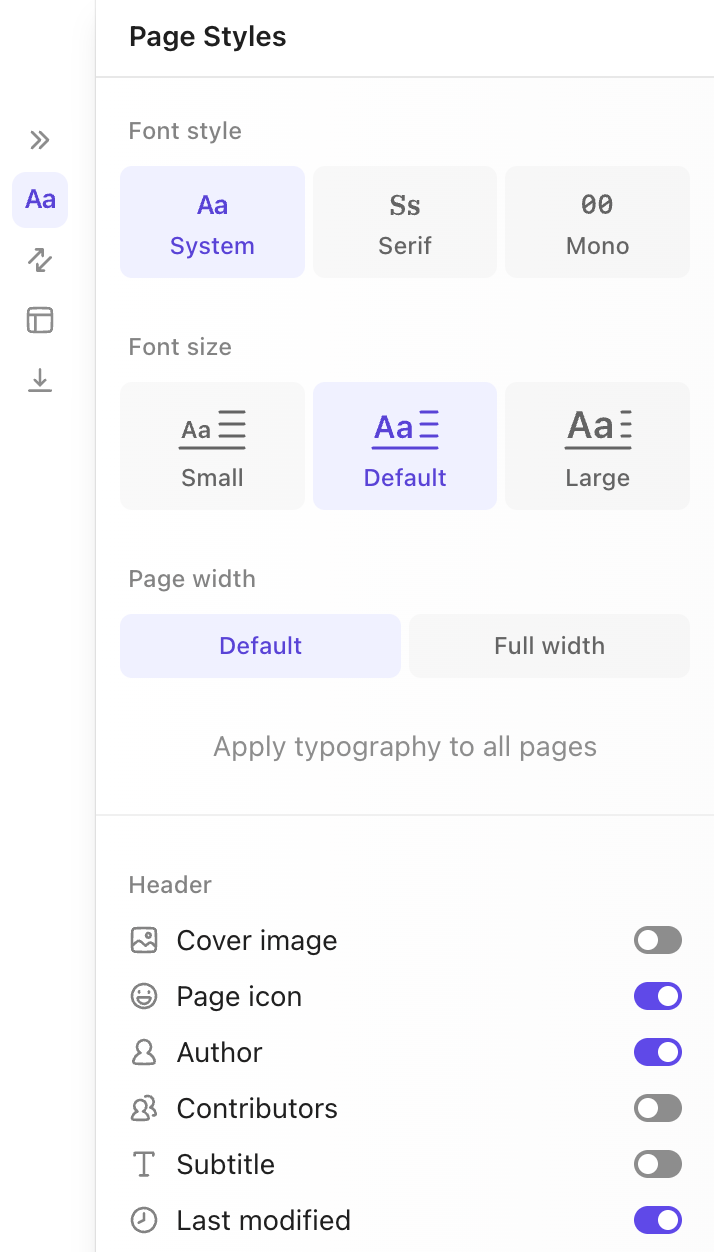
Task: Turn off the Last modified toggle
Action: click(657, 1220)
